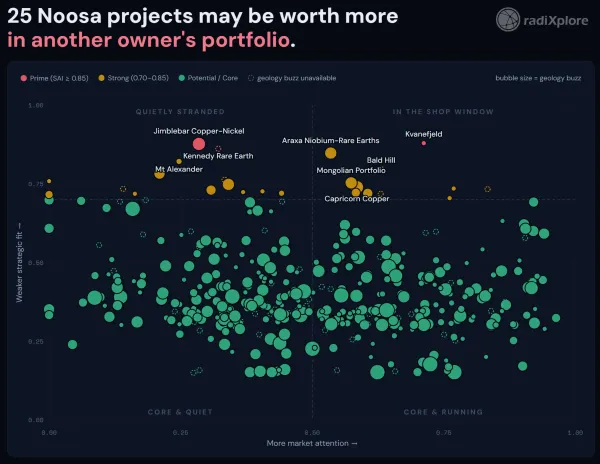Click the Strong (0.70–0.85) legend text
Screen dimensions: 600x464
(x=138, y=78)
